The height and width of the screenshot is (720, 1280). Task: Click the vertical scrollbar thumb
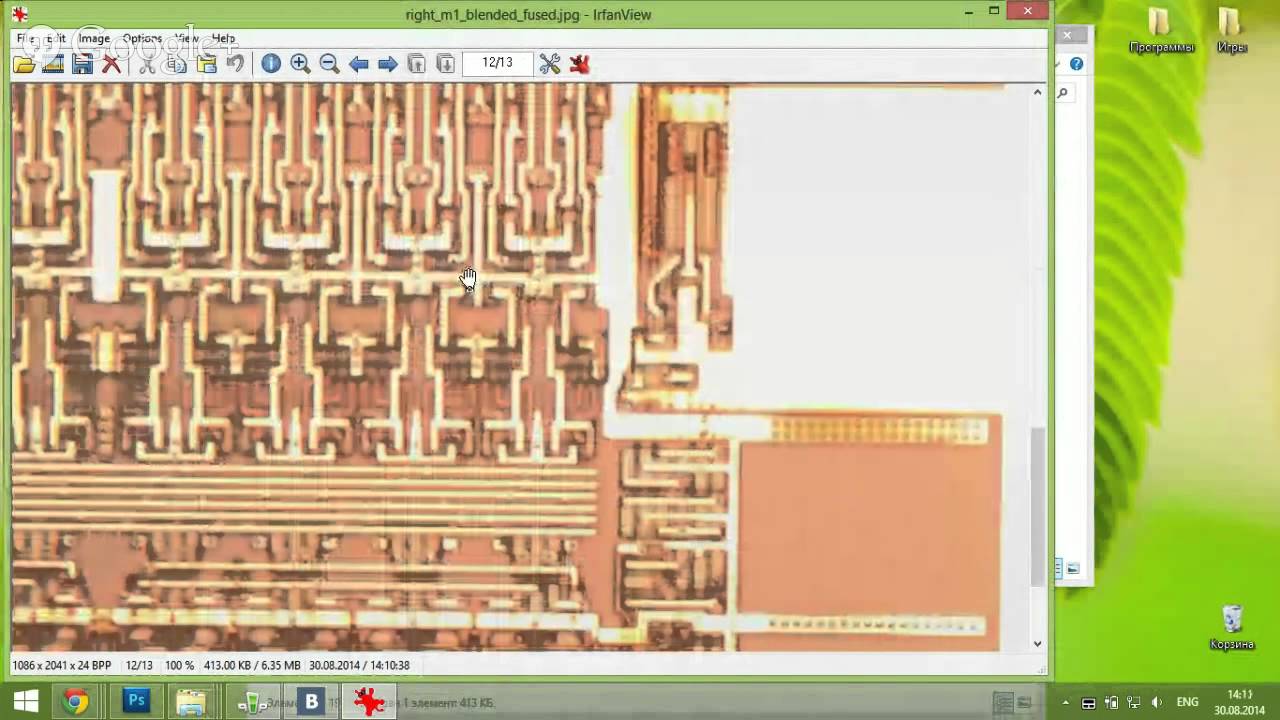click(x=1037, y=506)
